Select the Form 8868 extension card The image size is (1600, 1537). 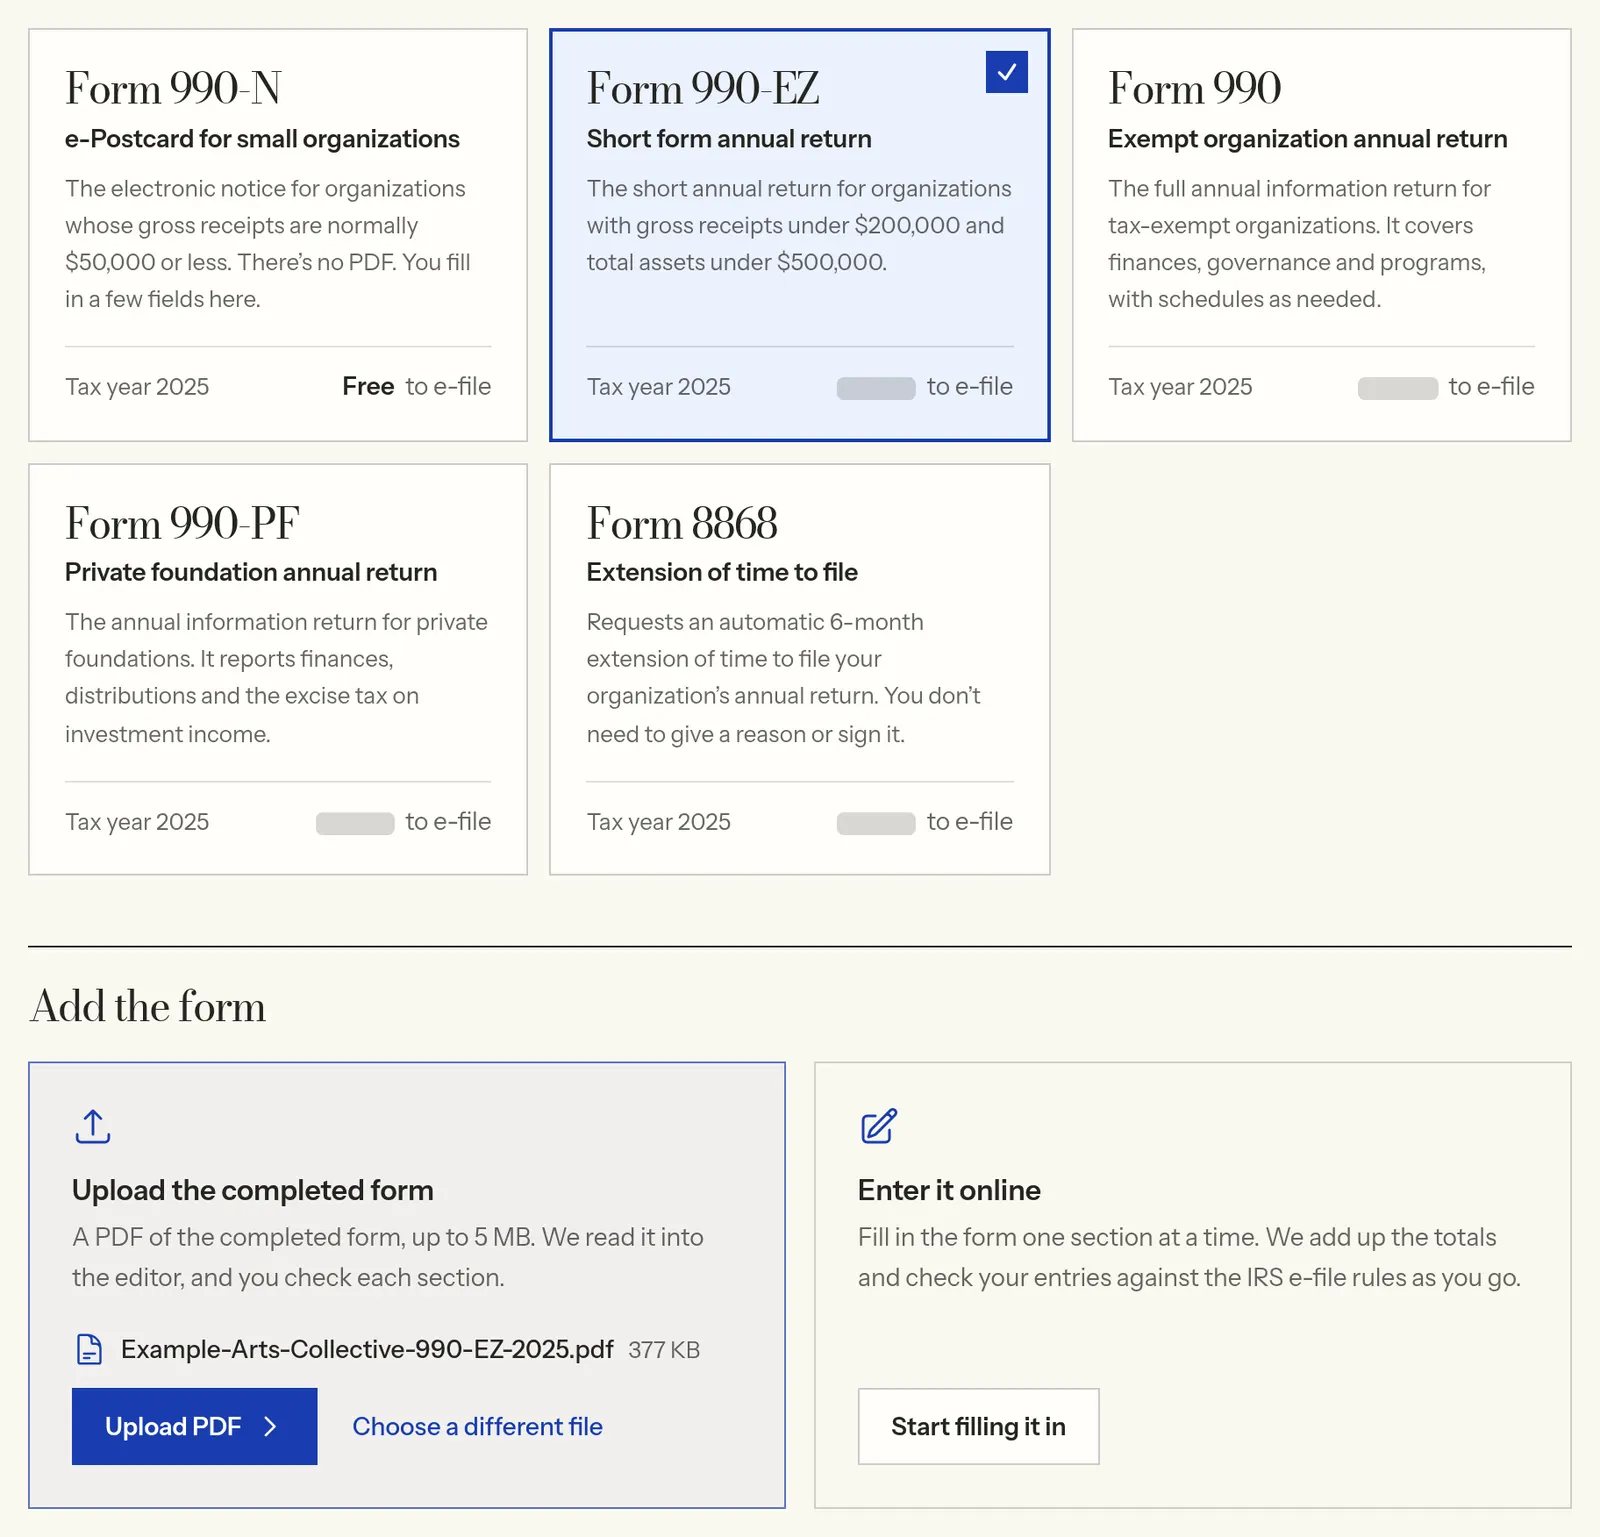point(799,669)
